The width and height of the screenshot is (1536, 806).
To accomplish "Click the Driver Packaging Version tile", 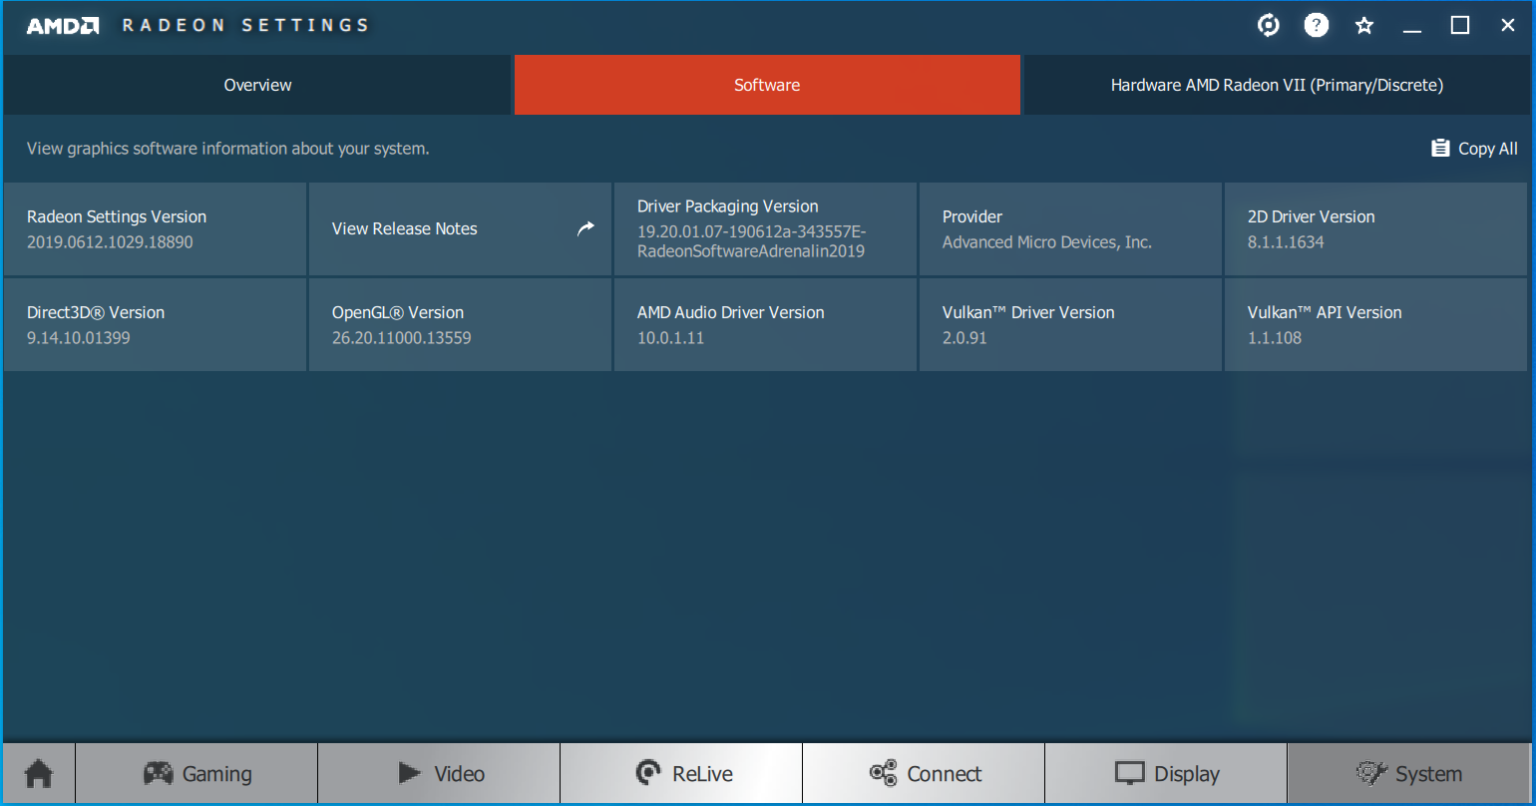I will point(765,229).
